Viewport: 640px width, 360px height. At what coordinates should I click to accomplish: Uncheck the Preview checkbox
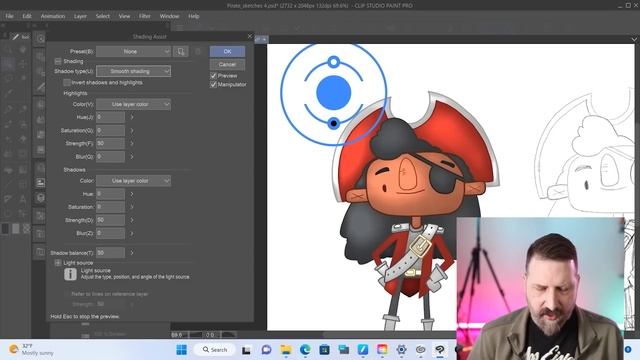tap(213, 76)
